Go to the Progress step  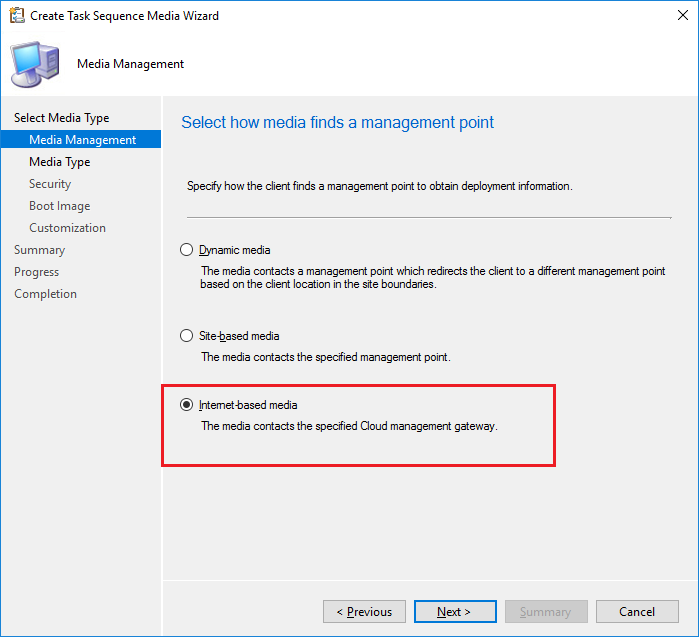coord(37,272)
